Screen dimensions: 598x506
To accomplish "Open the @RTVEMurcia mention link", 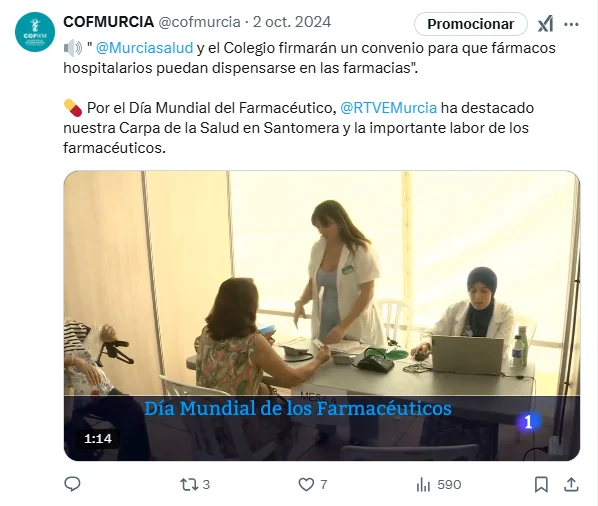I will [388, 108].
